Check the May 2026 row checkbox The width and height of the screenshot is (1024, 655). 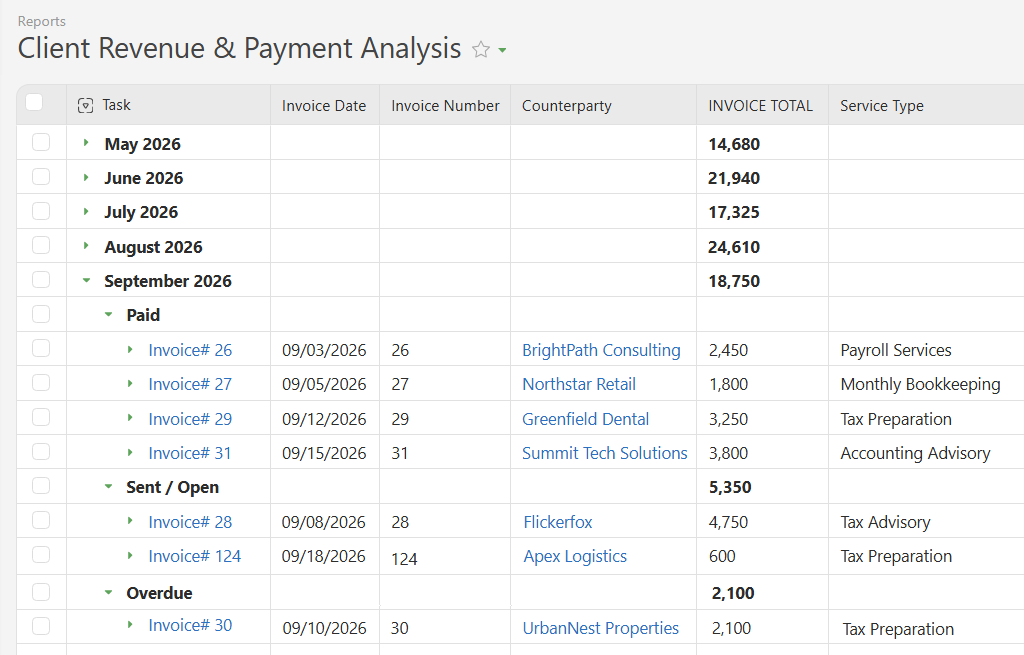pyautogui.click(x=41, y=142)
